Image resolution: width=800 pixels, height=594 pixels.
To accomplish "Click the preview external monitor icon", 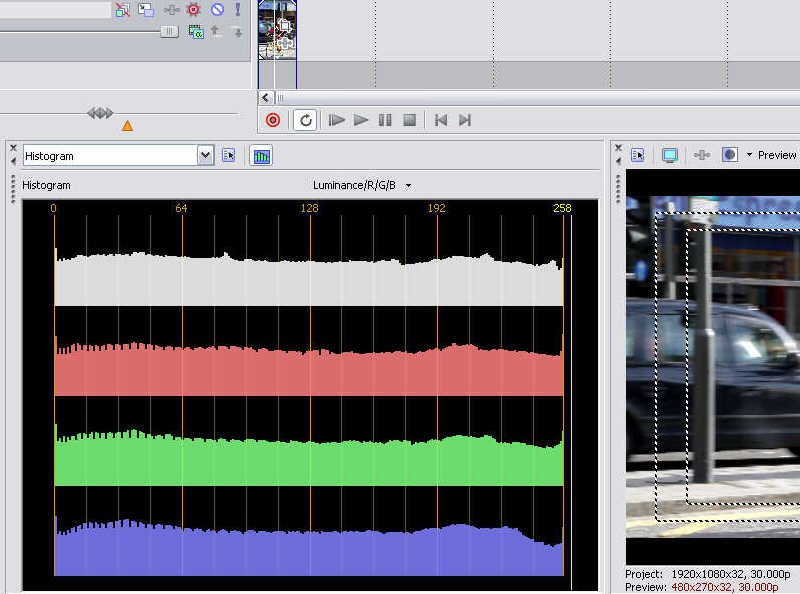I will coord(670,155).
